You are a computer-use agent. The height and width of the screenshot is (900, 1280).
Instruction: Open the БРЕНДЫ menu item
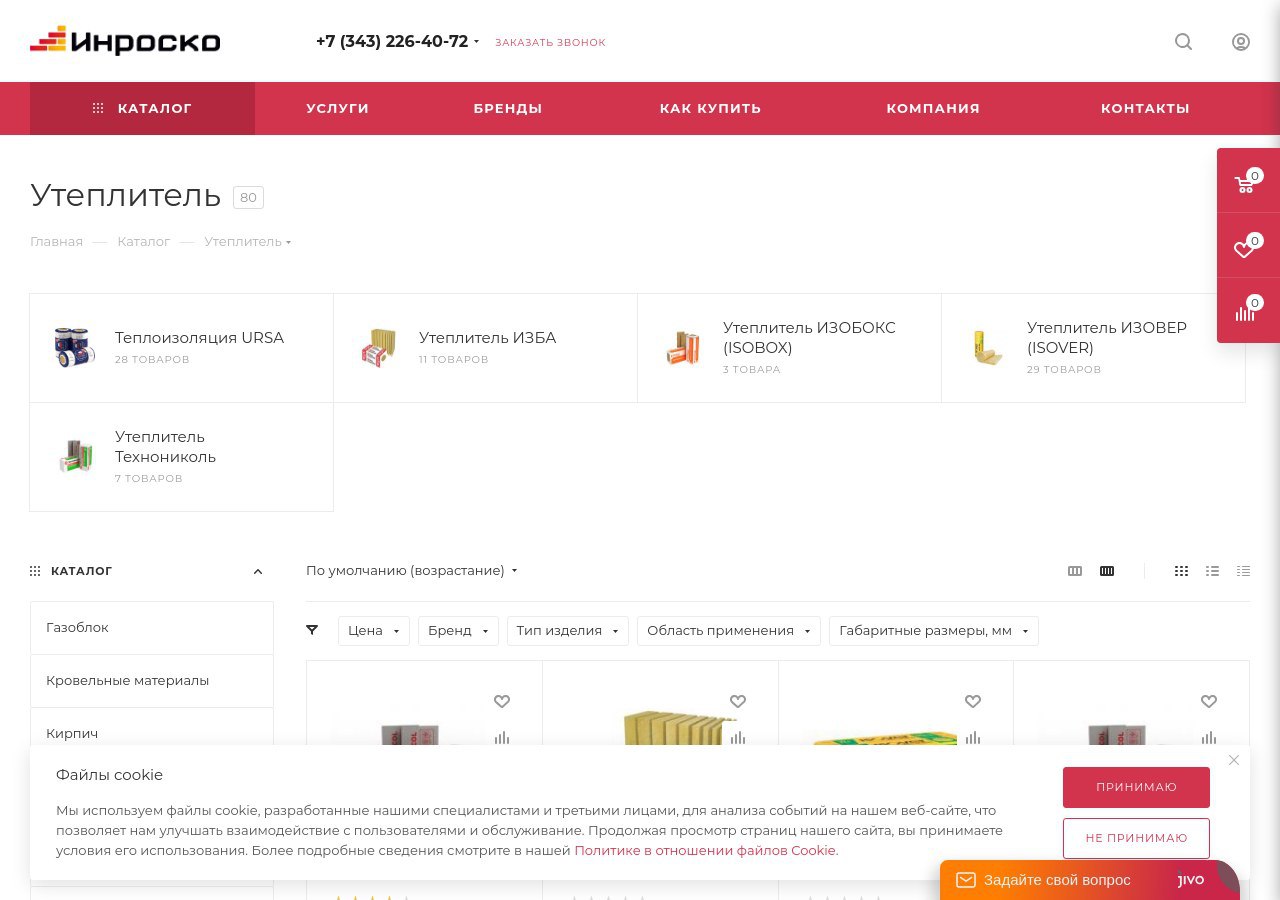[x=508, y=108]
